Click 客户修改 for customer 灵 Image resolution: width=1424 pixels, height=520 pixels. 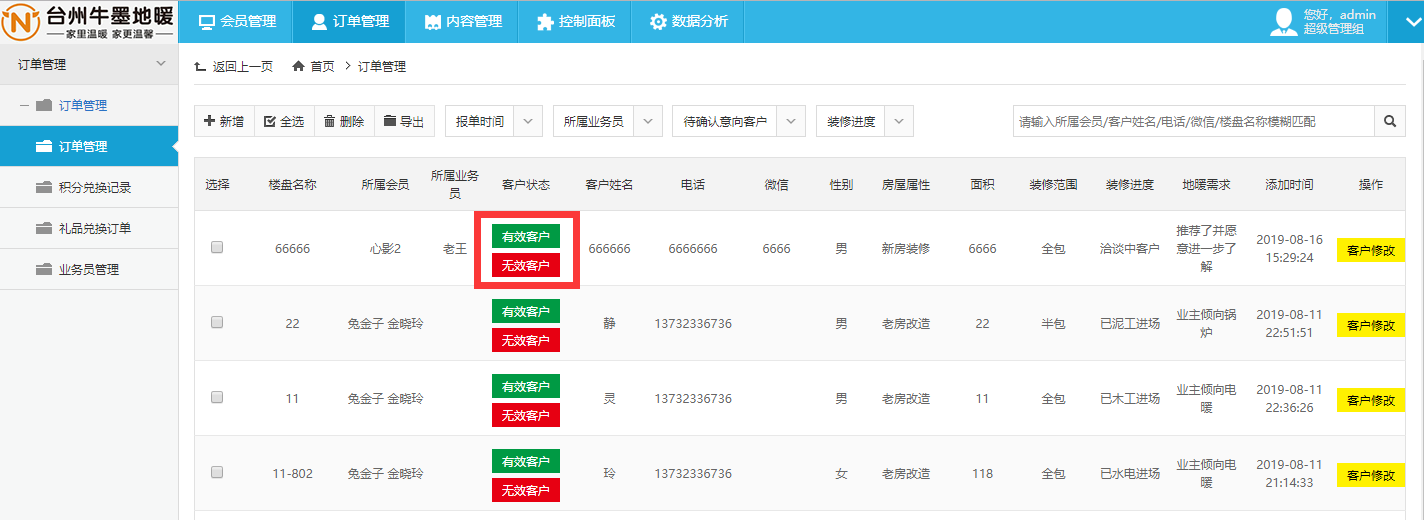pos(1371,400)
